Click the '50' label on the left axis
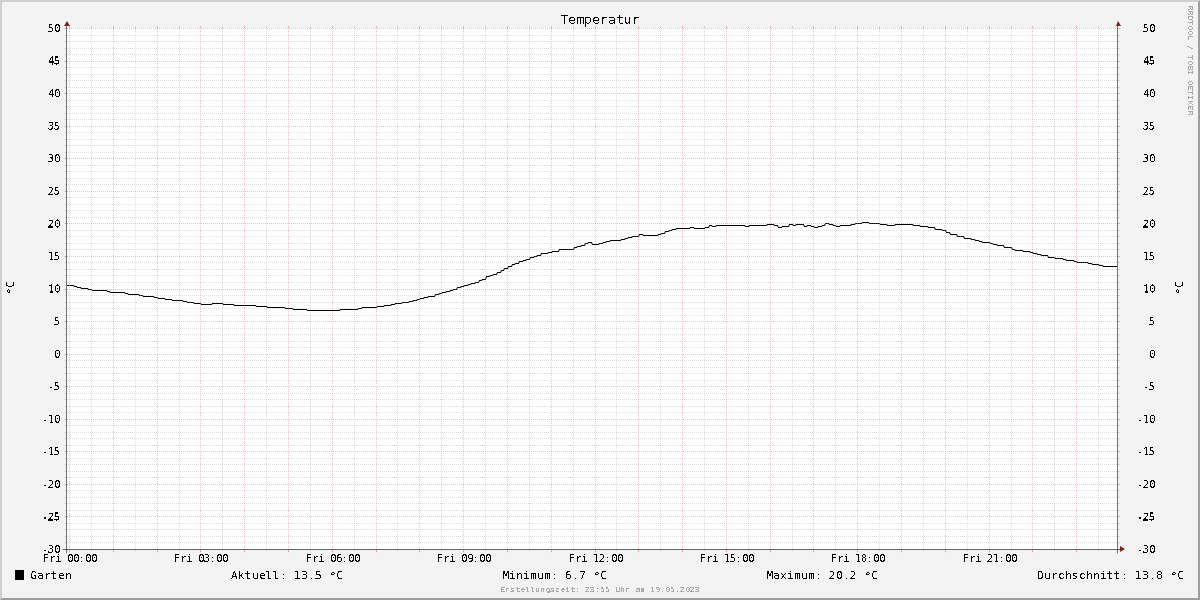This screenshot has height=600, width=1200. pyautogui.click(x=54, y=28)
